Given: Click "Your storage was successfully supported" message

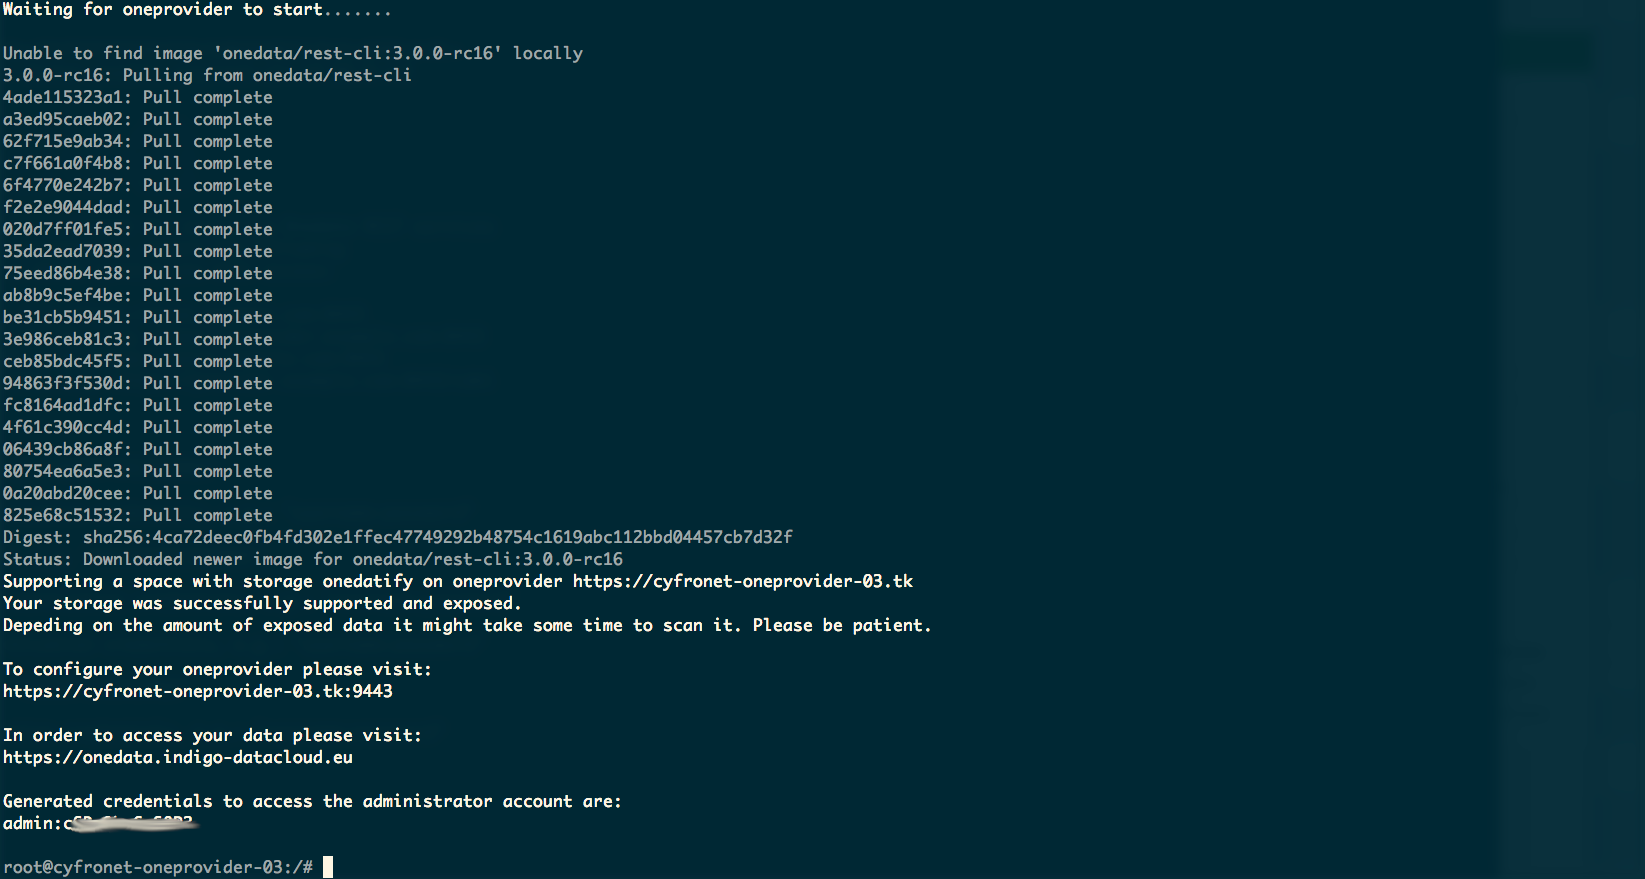Looking at the screenshot, I should coord(261,603).
